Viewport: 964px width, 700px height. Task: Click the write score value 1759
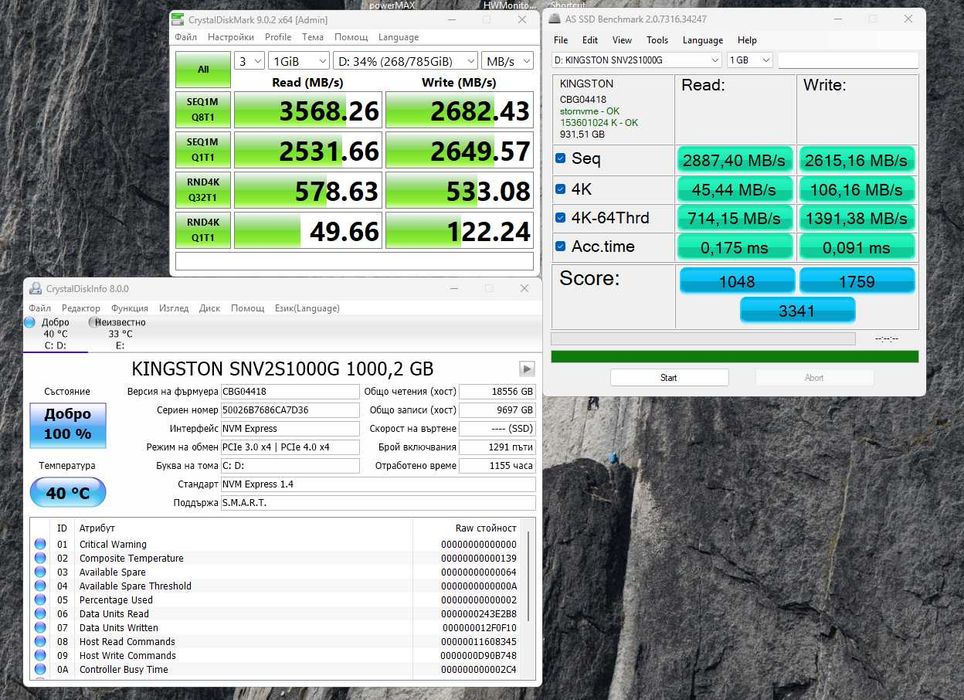click(856, 281)
